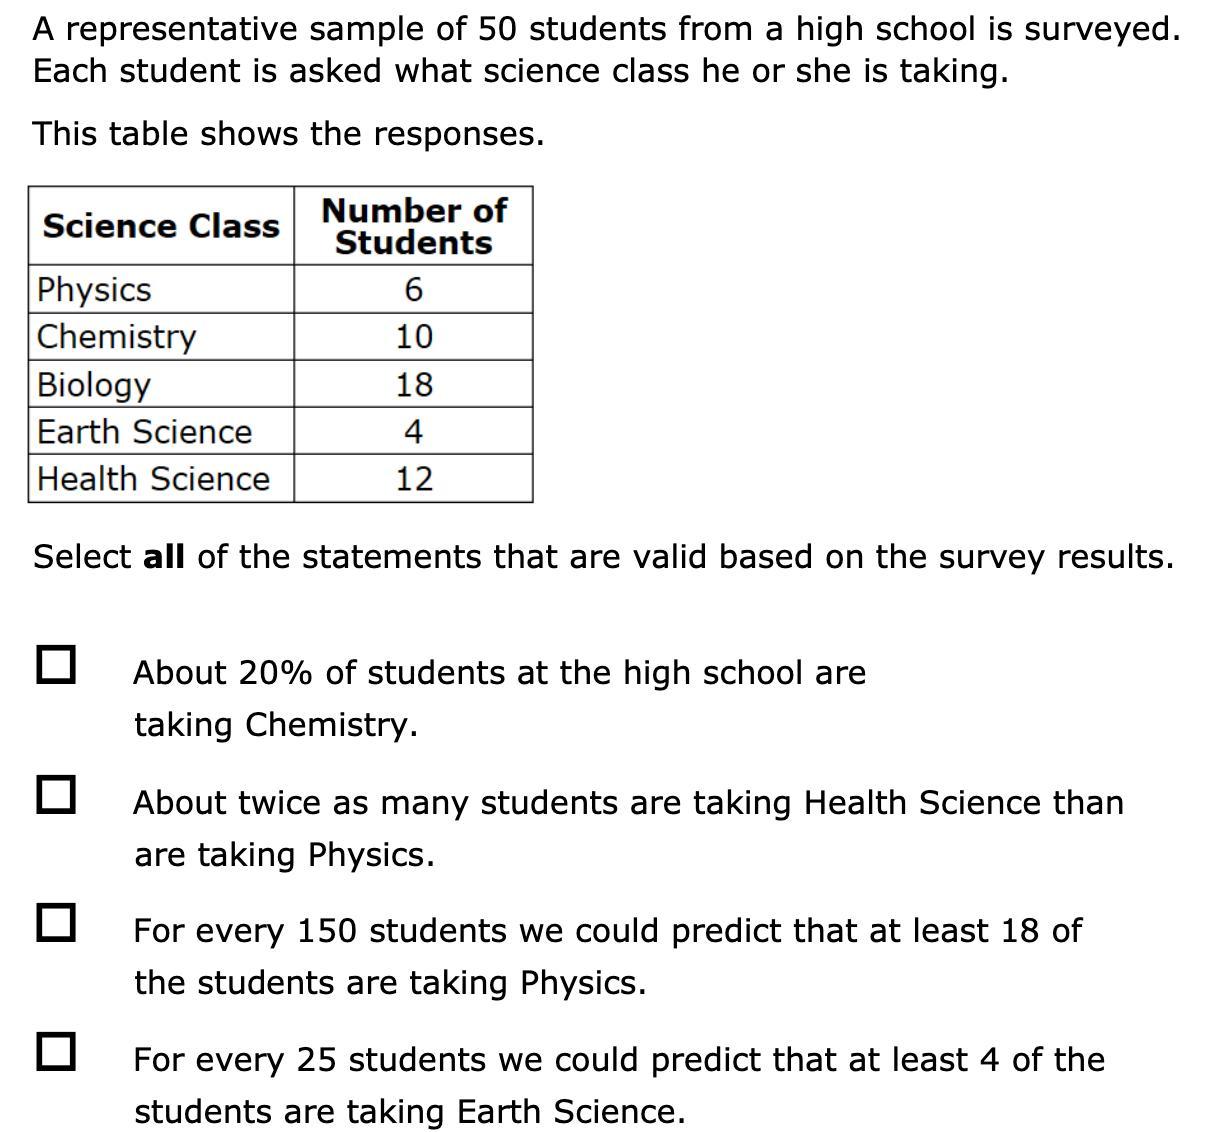Click the Chemistry row label

[x=116, y=337]
